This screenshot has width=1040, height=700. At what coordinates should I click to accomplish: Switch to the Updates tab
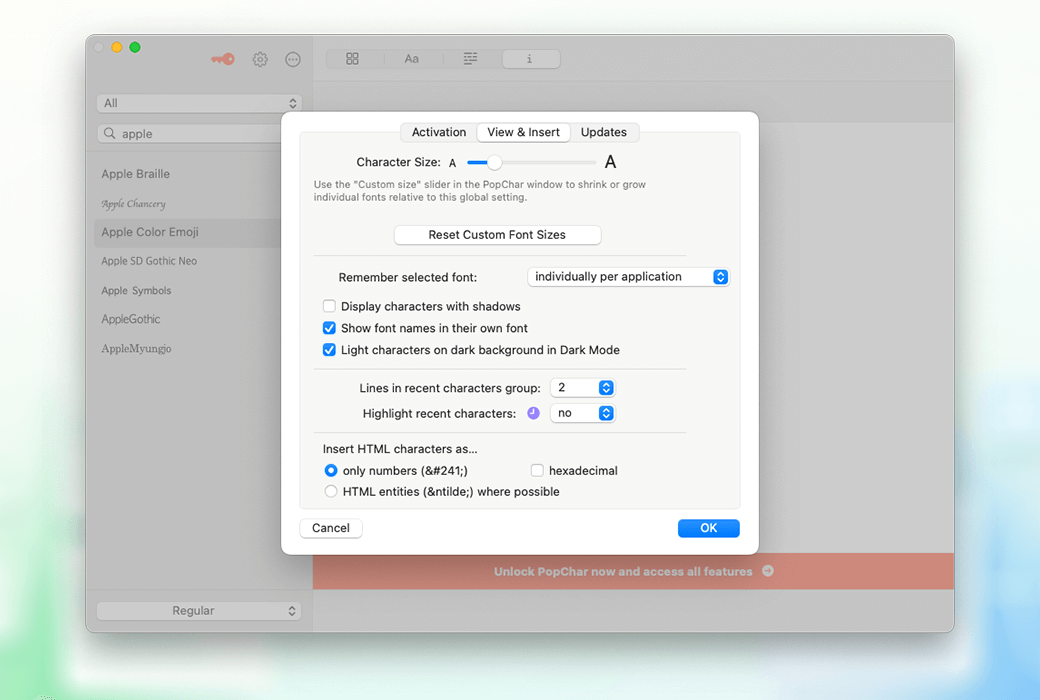point(604,132)
